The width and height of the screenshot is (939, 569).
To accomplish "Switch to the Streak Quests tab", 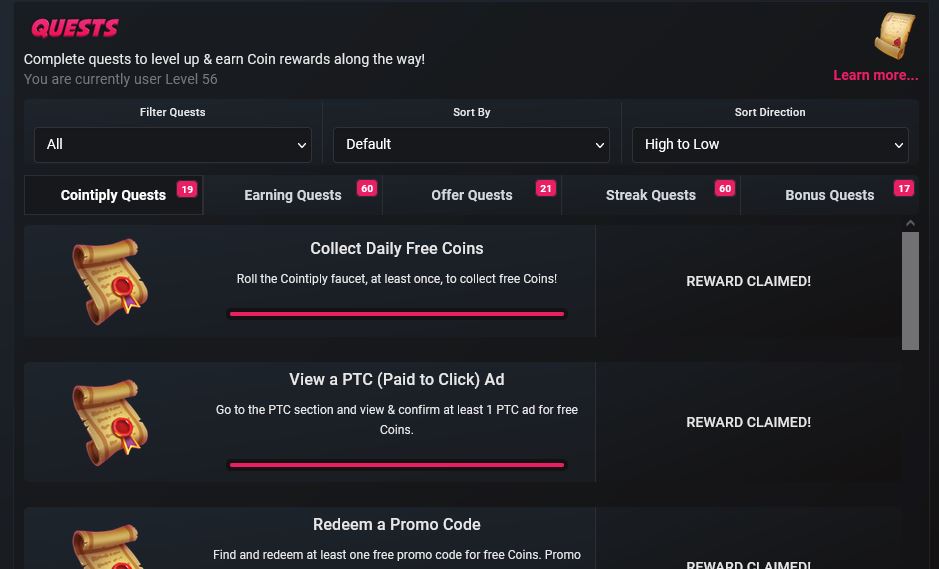I will [651, 195].
